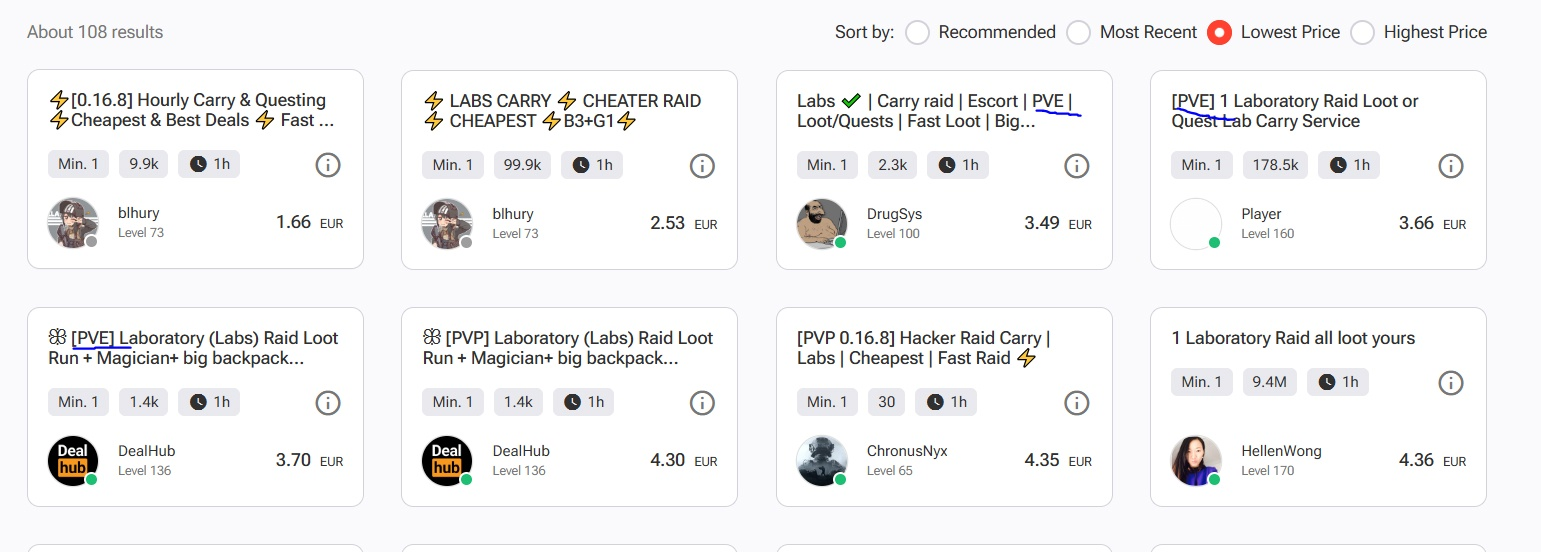1541x552 pixels.
Task: Choose Highest Price sorting
Action: pyautogui.click(x=1362, y=33)
